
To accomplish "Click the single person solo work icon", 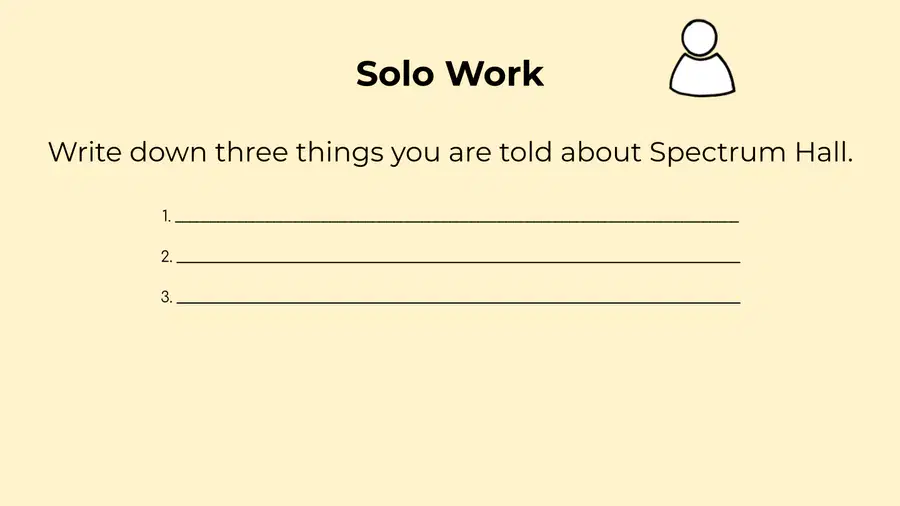I will click(701, 58).
